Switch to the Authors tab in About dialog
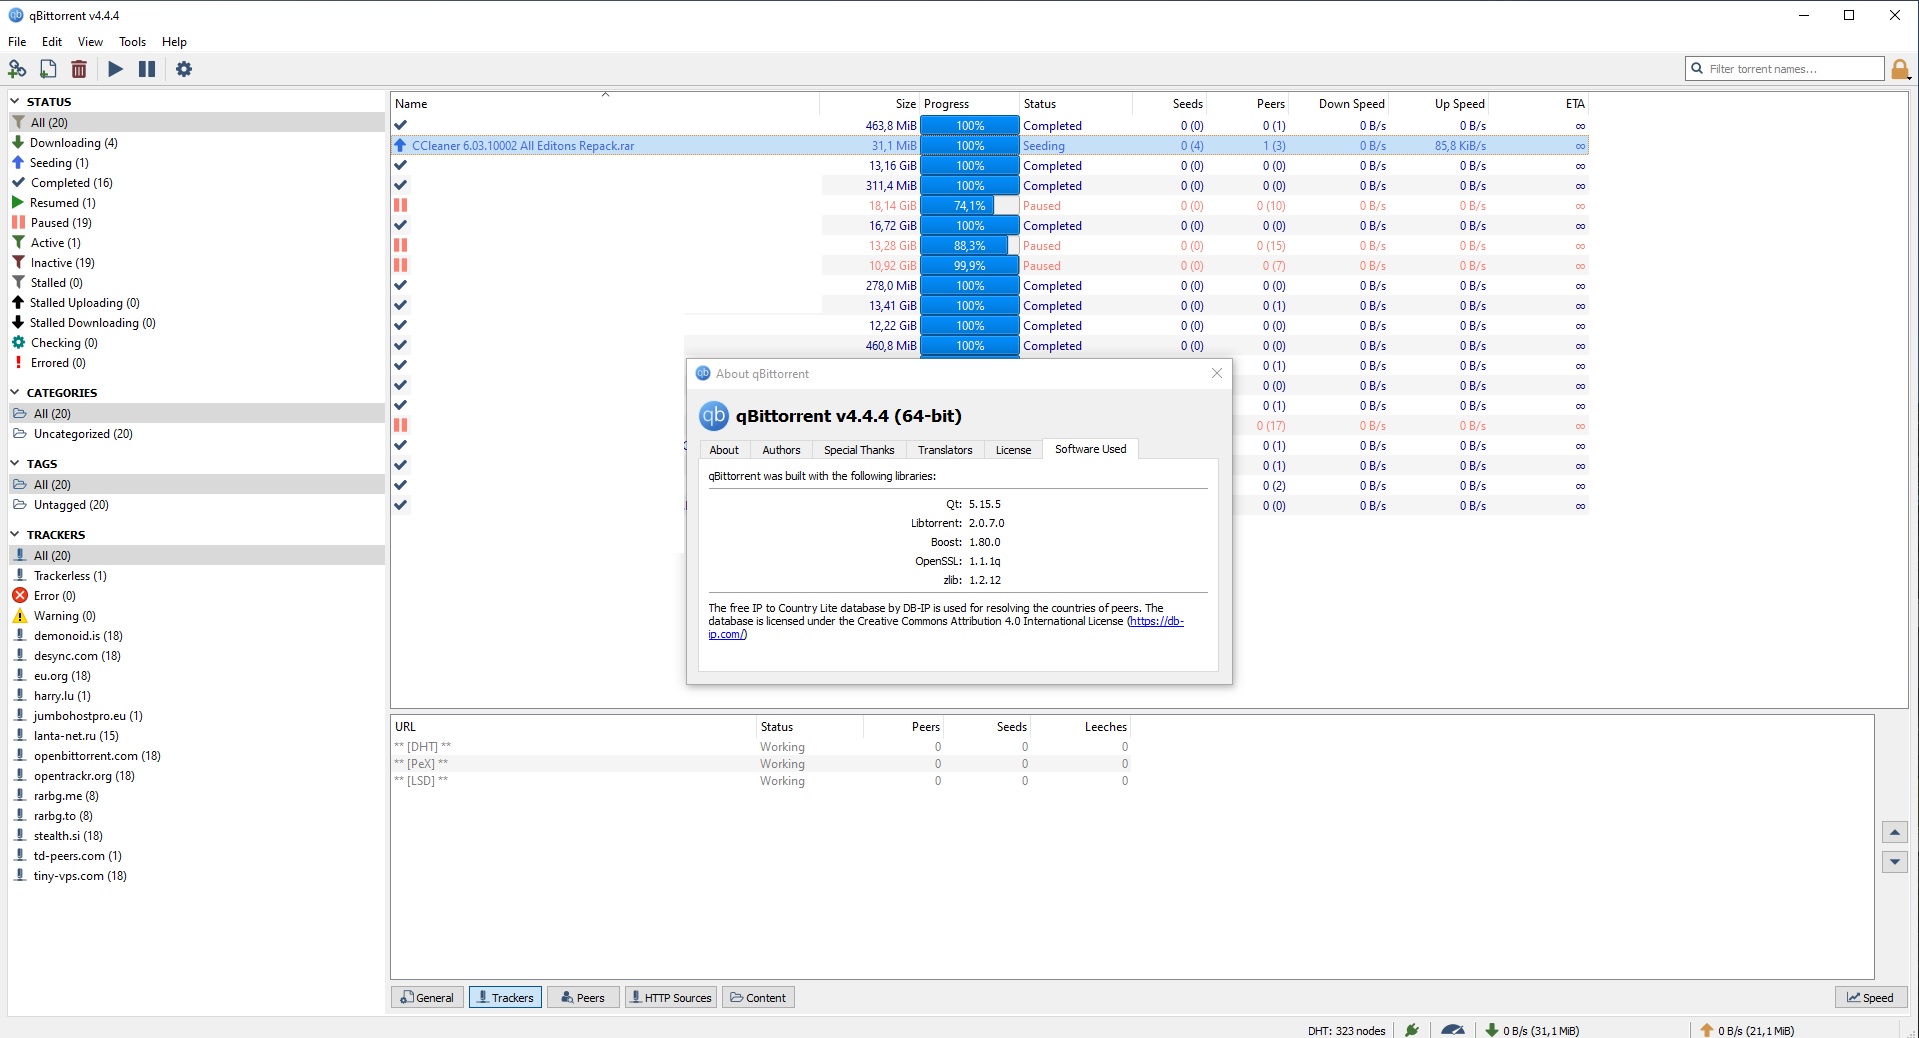 (x=781, y=449)
